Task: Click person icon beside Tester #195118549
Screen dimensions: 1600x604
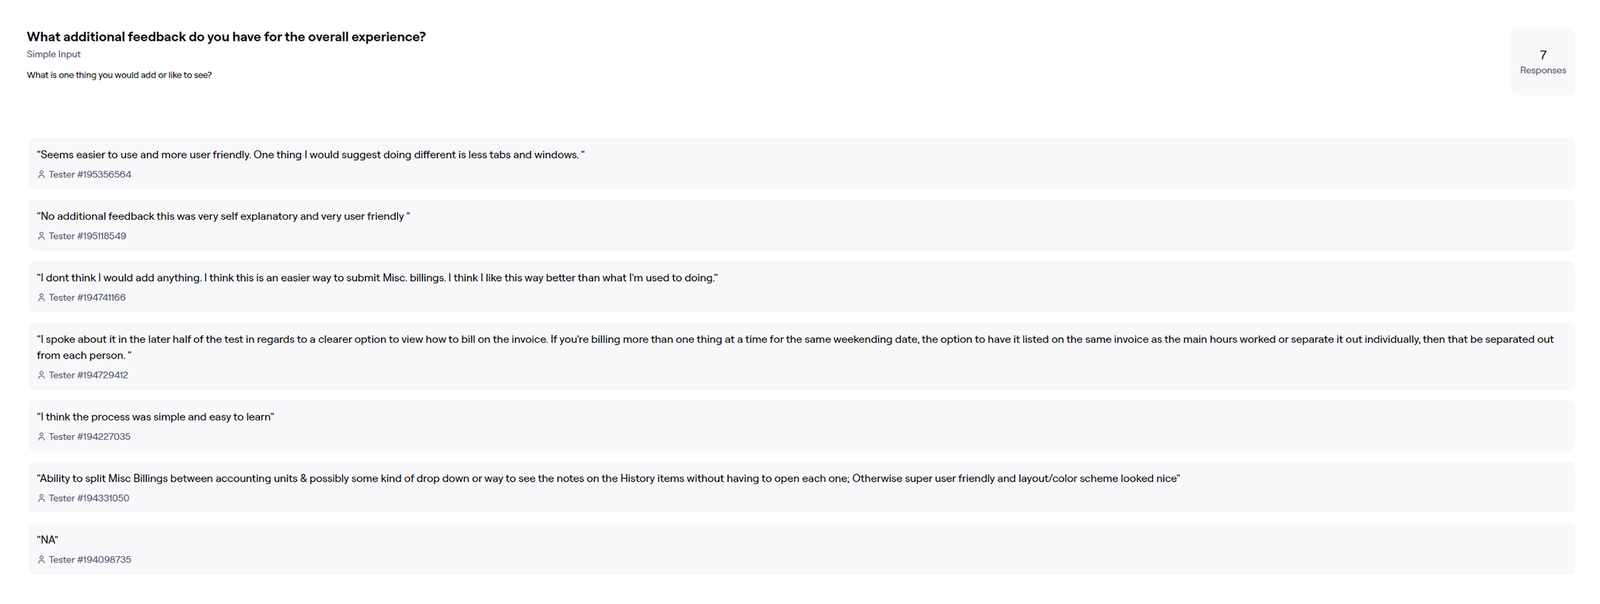Action: (41, 237)
